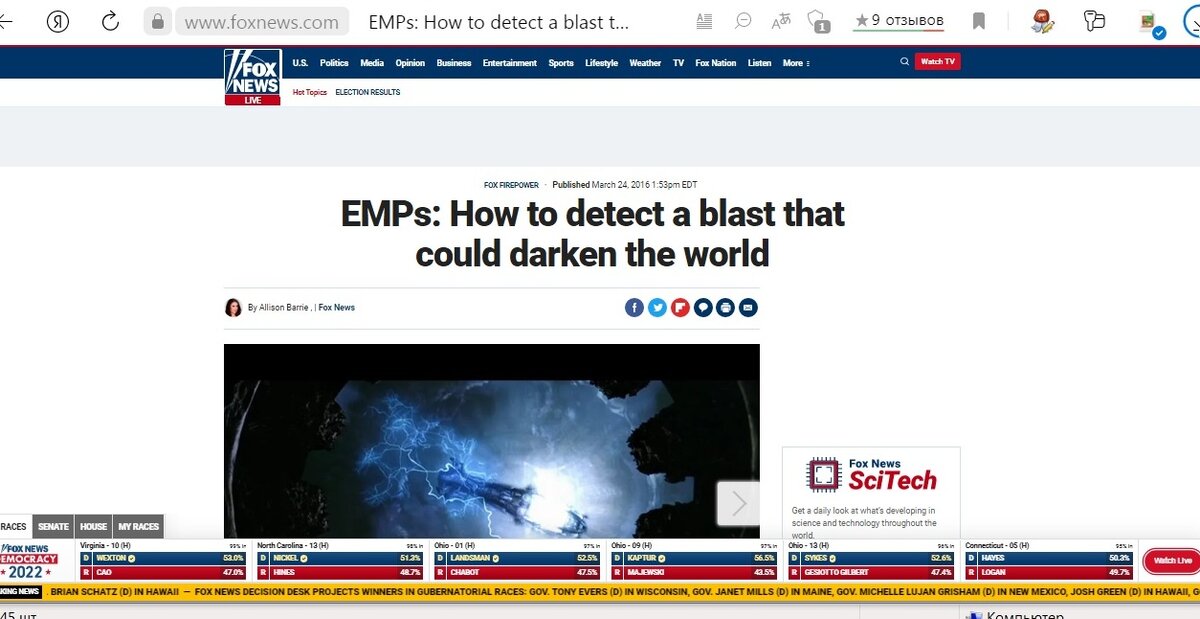Switch to the SENATE races tab
Image resolution: width=1200 pixels, height=619 pixels.
pos(54,527)
